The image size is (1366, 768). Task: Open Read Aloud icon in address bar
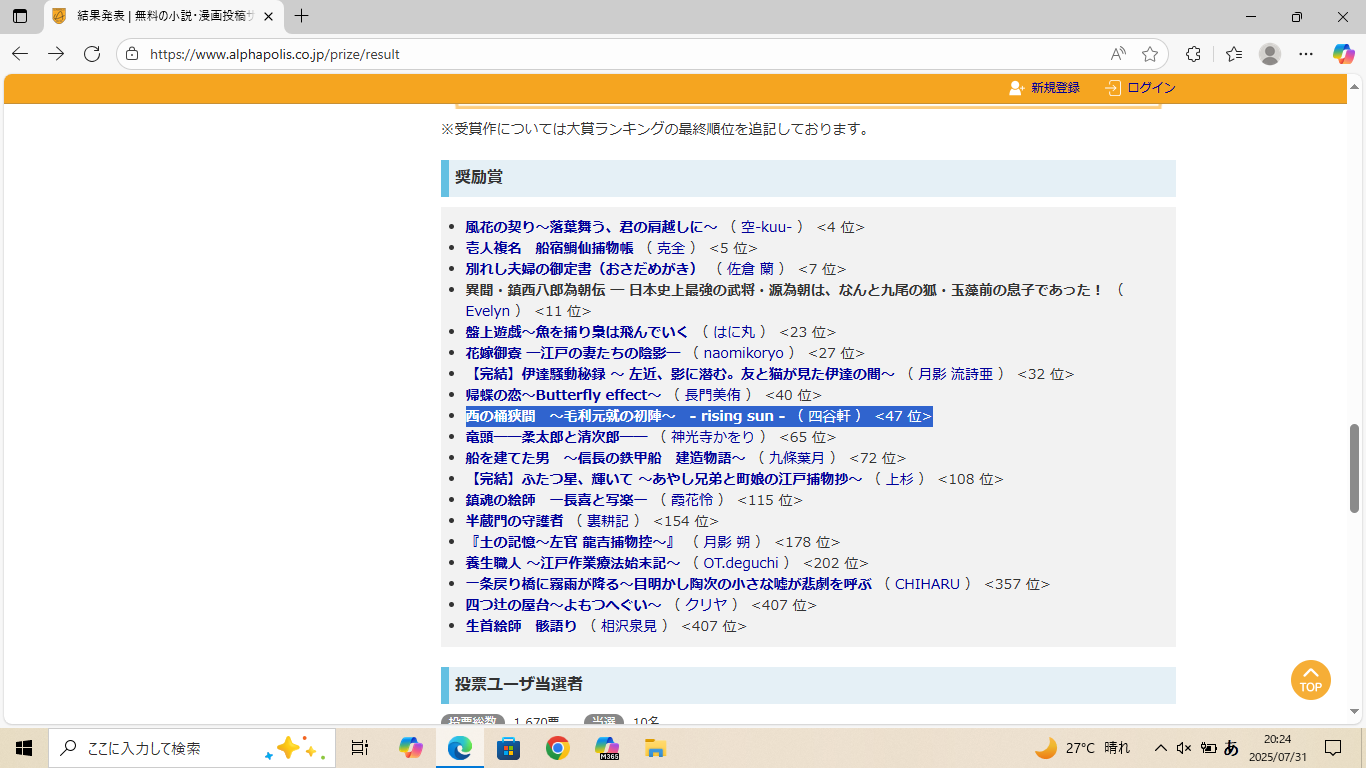[1117, 54]
